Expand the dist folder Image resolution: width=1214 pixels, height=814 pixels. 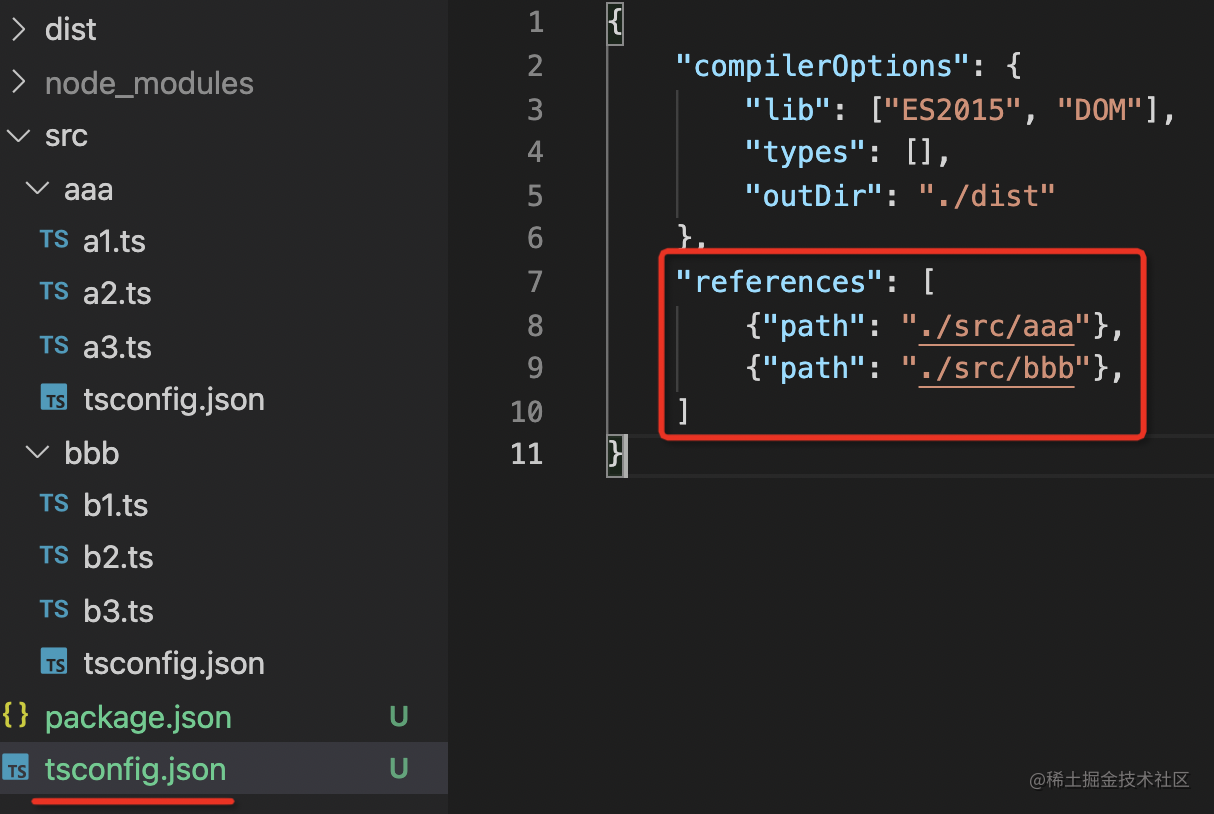[x=18, y=30]
